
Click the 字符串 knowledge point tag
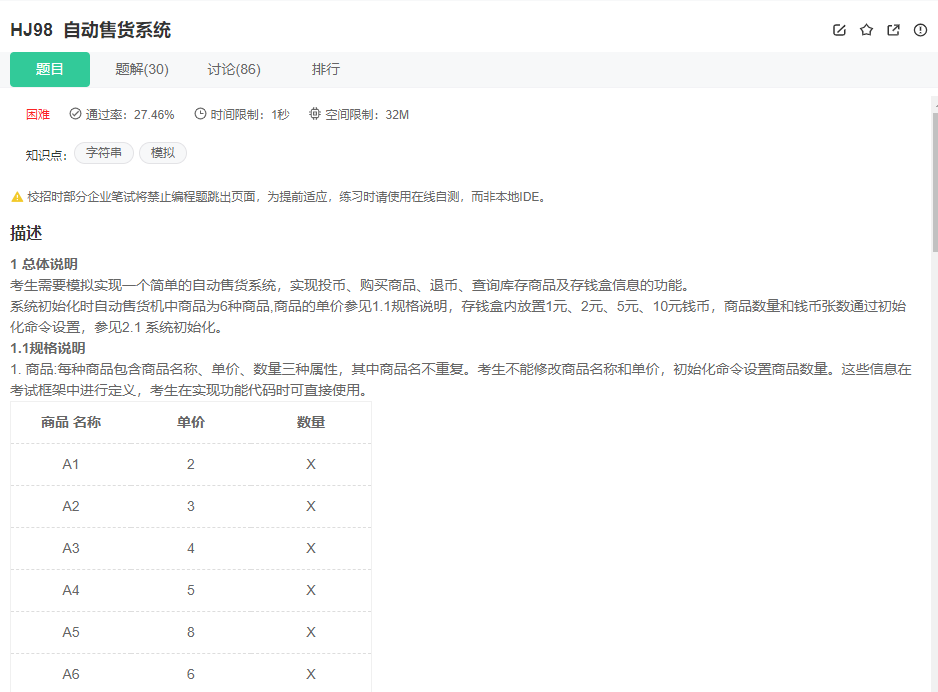[104, 152]
